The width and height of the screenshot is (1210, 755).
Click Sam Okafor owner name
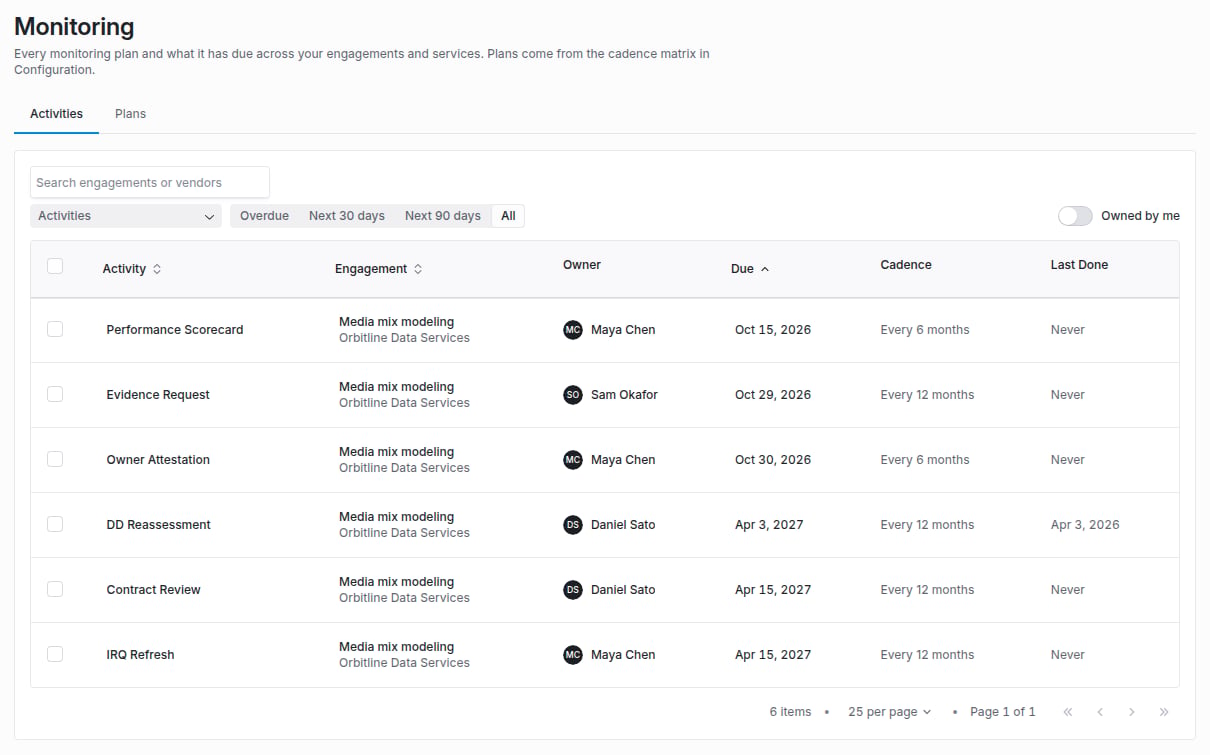[x=624, y=395]
